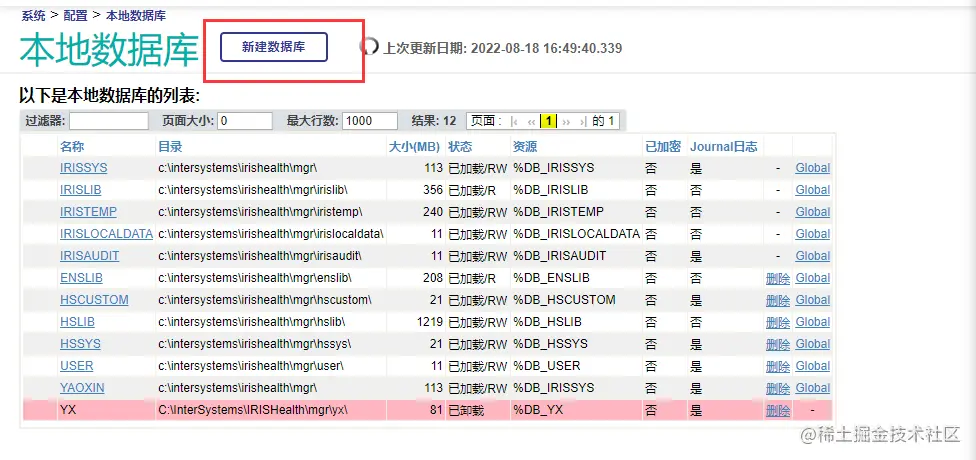Sort by 资源 column header
The height and width of the screenshot is (460, 976).
tap(525, 147)
